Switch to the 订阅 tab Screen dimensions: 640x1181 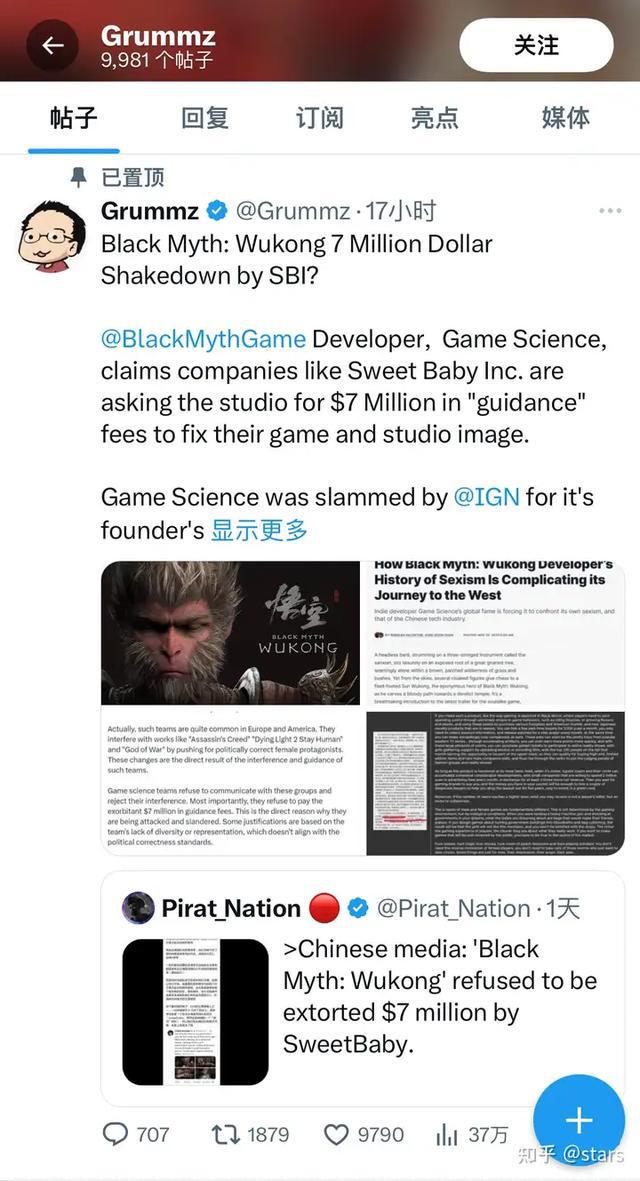[x=319, y=117]
